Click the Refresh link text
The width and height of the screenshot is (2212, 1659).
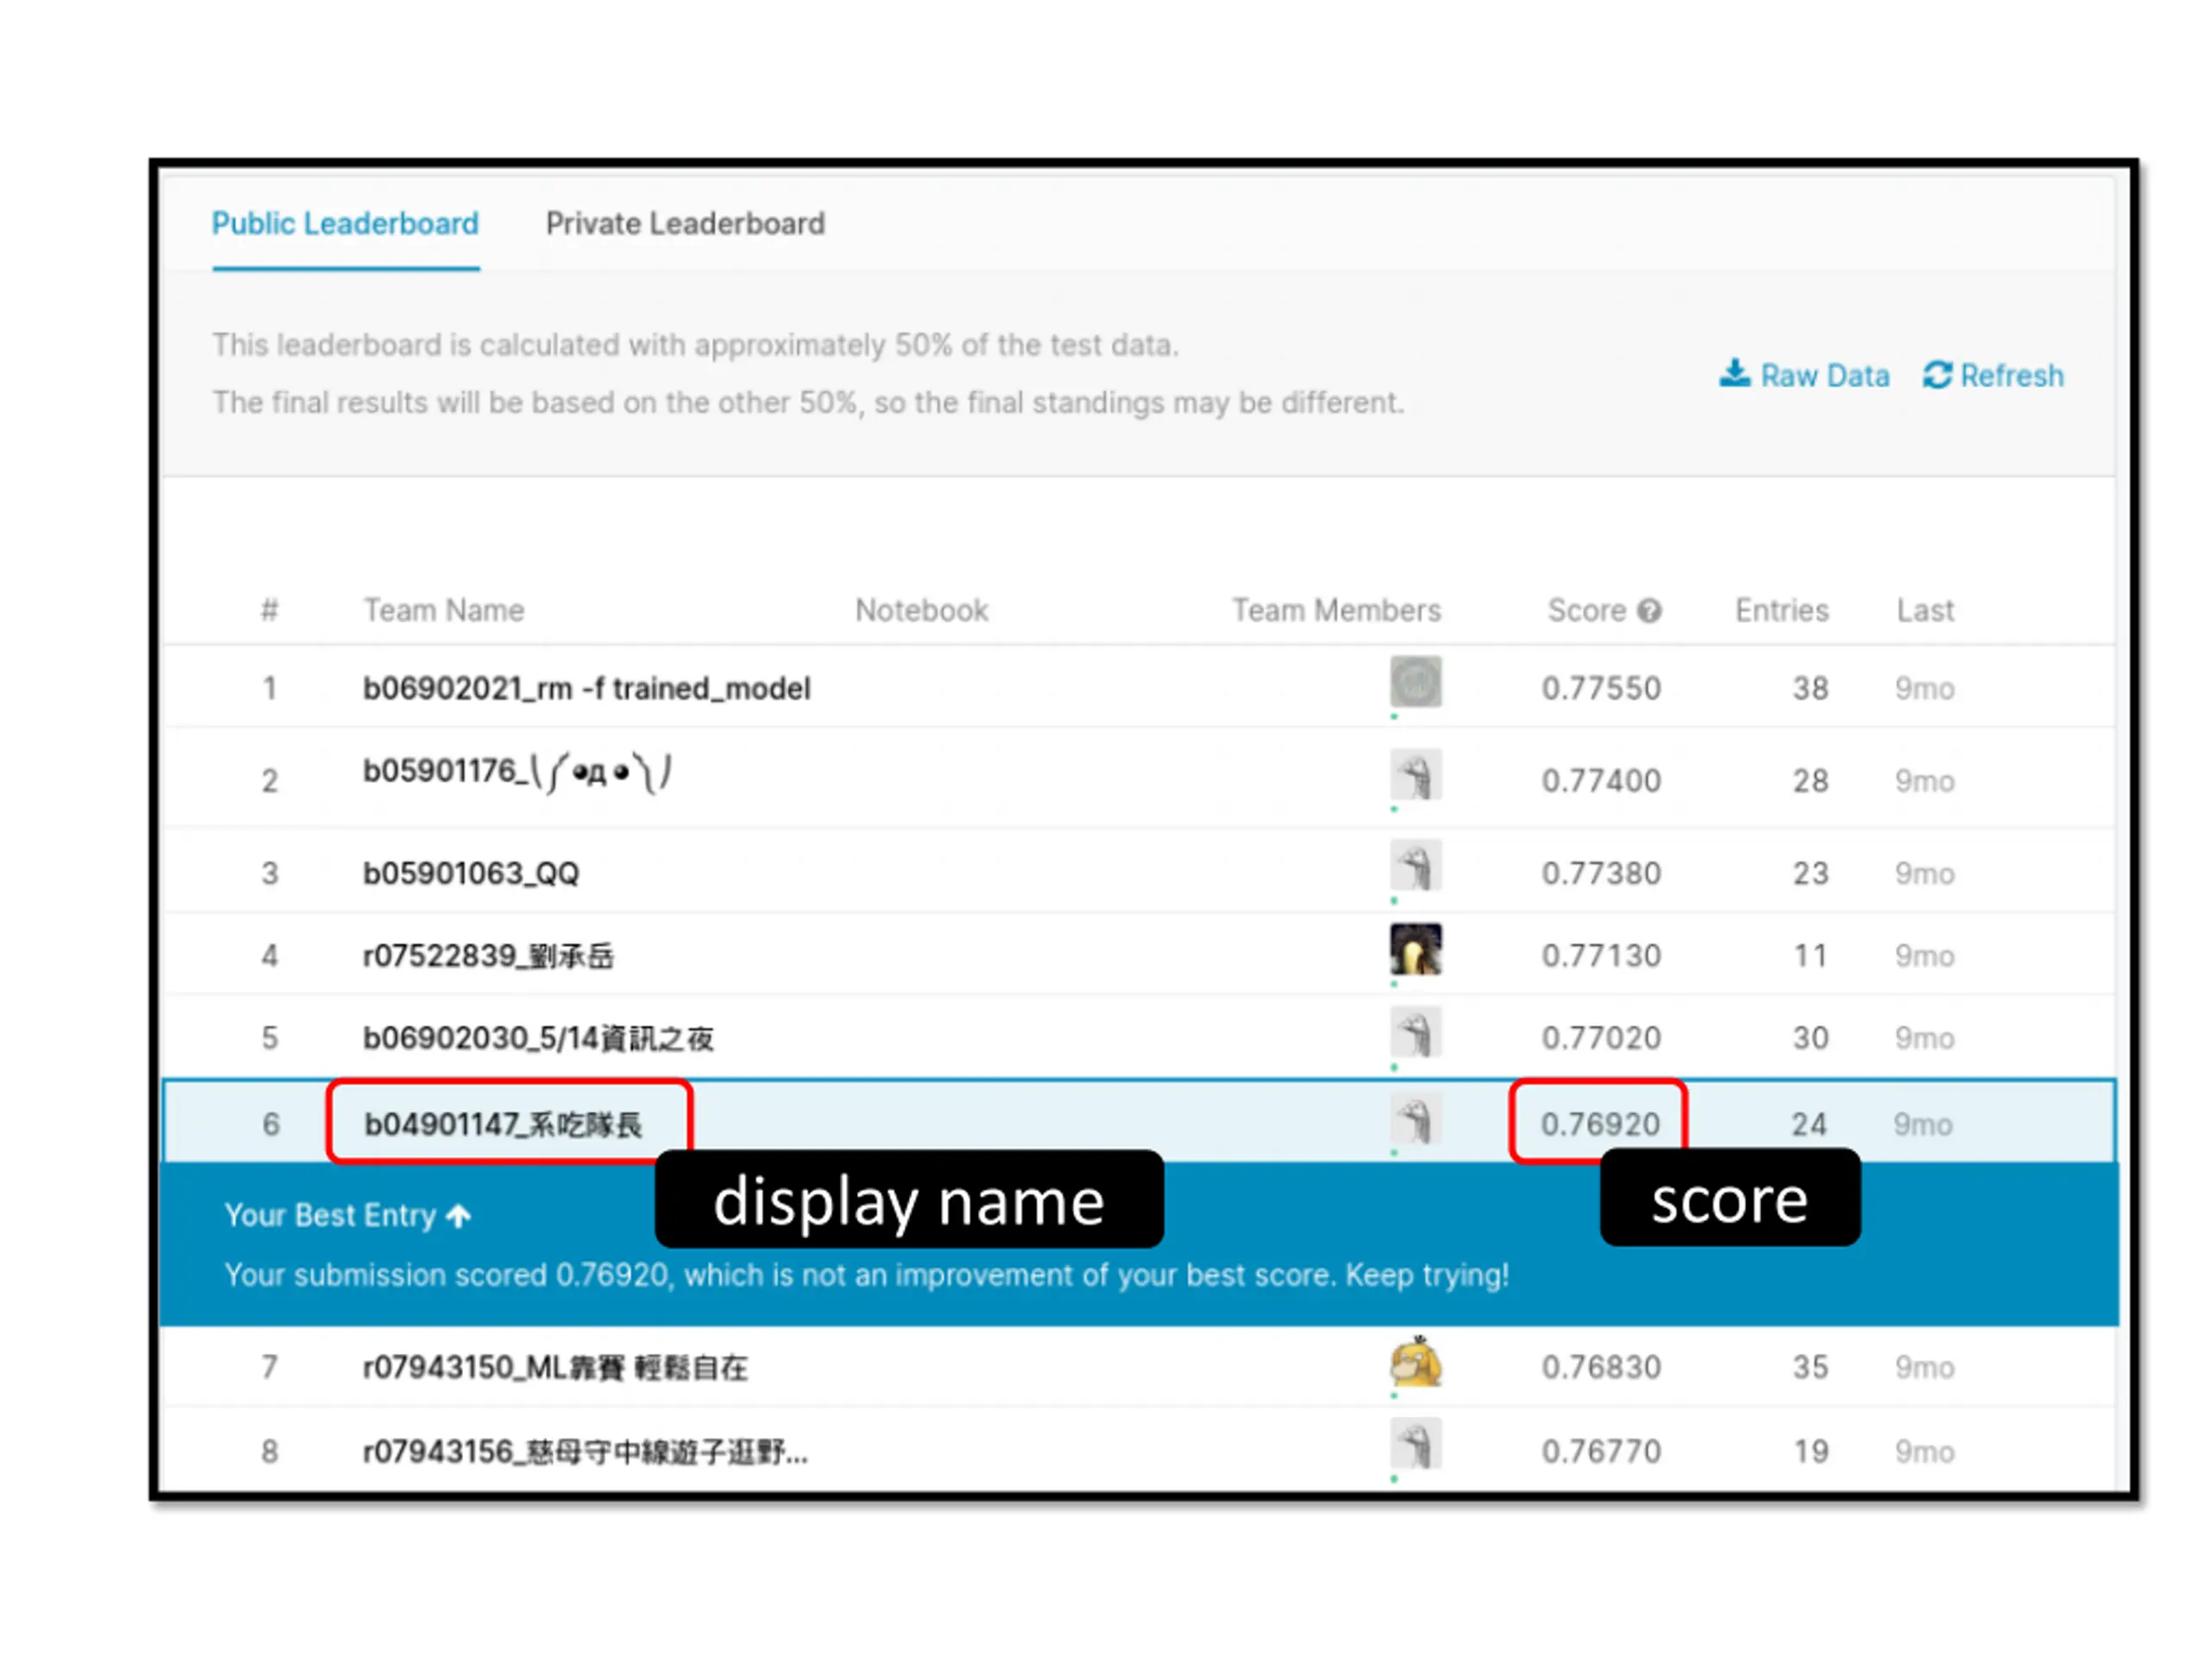pyautogui.click(x=2011, y=376)
